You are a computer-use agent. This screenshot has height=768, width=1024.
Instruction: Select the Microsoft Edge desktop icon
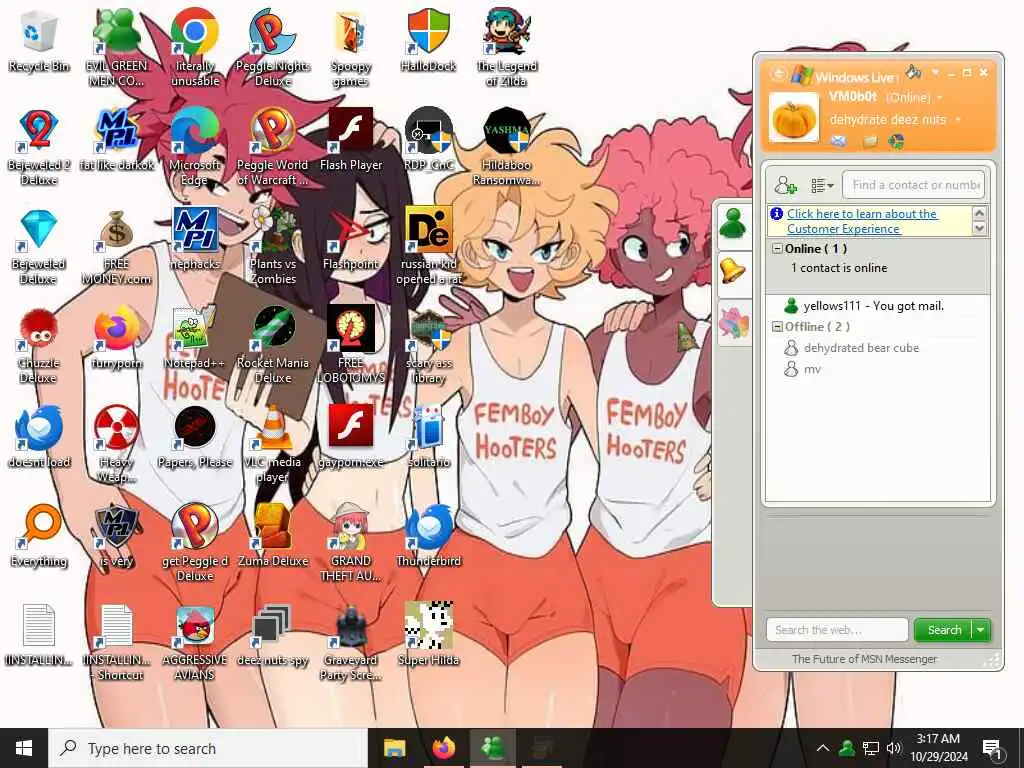click(195, 147)
